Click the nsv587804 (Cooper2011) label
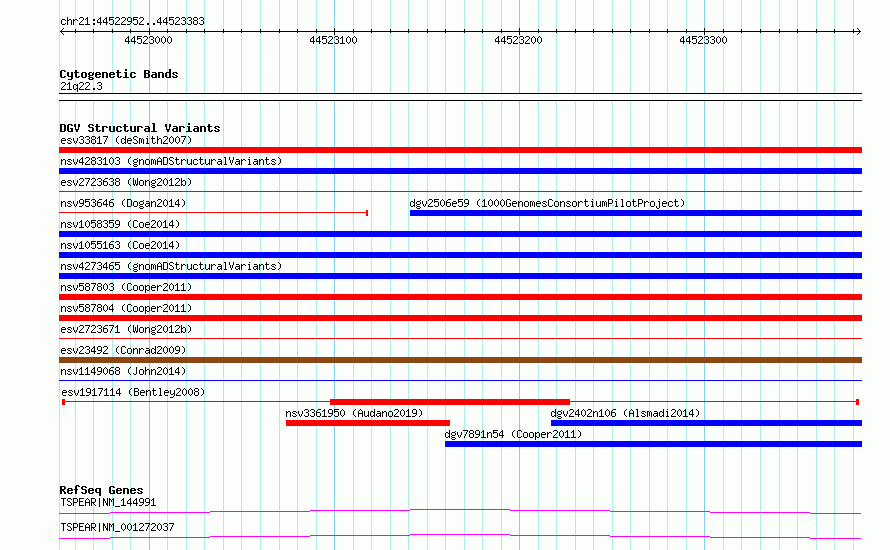The width and height of the screenshot is (890, 550). [126, 308]
